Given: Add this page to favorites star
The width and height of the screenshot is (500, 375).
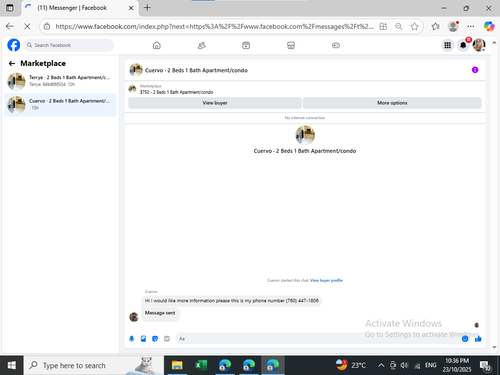Looking at the screenshot, I should (414, 26).
